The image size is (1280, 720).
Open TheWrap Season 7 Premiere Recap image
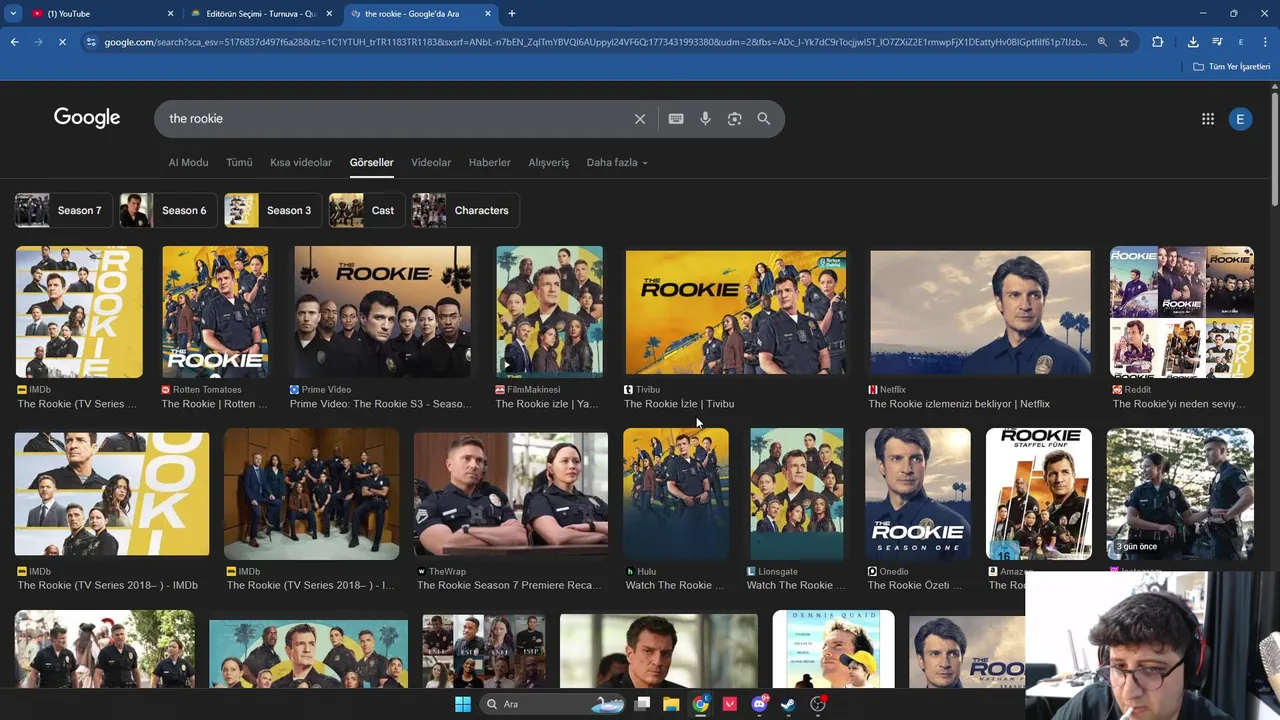tap(511, 495)
